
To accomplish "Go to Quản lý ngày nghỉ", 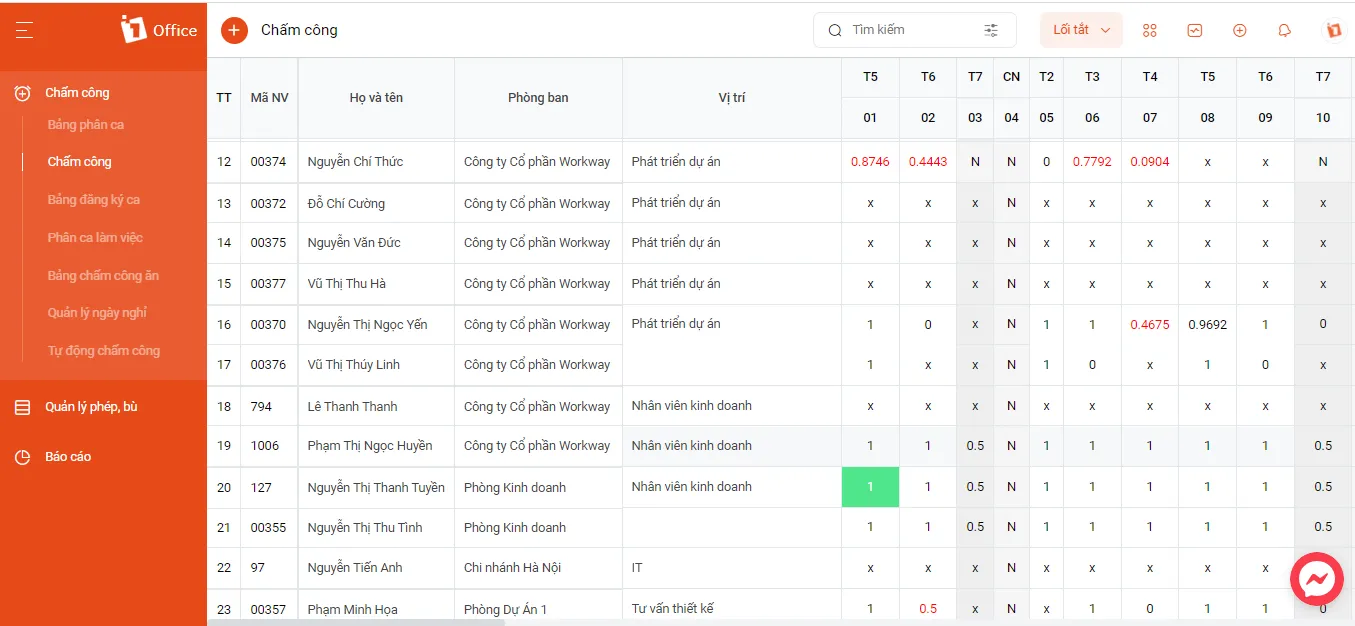I will click(x=97, y=313).
